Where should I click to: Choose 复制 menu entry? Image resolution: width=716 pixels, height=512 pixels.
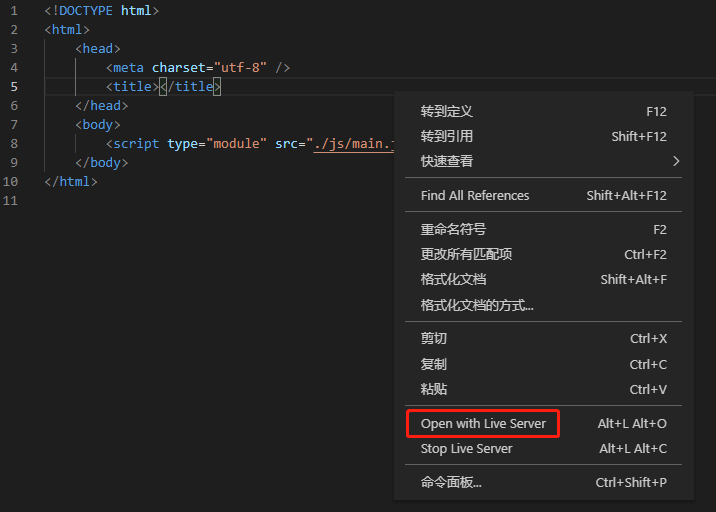tap(543, 364)
